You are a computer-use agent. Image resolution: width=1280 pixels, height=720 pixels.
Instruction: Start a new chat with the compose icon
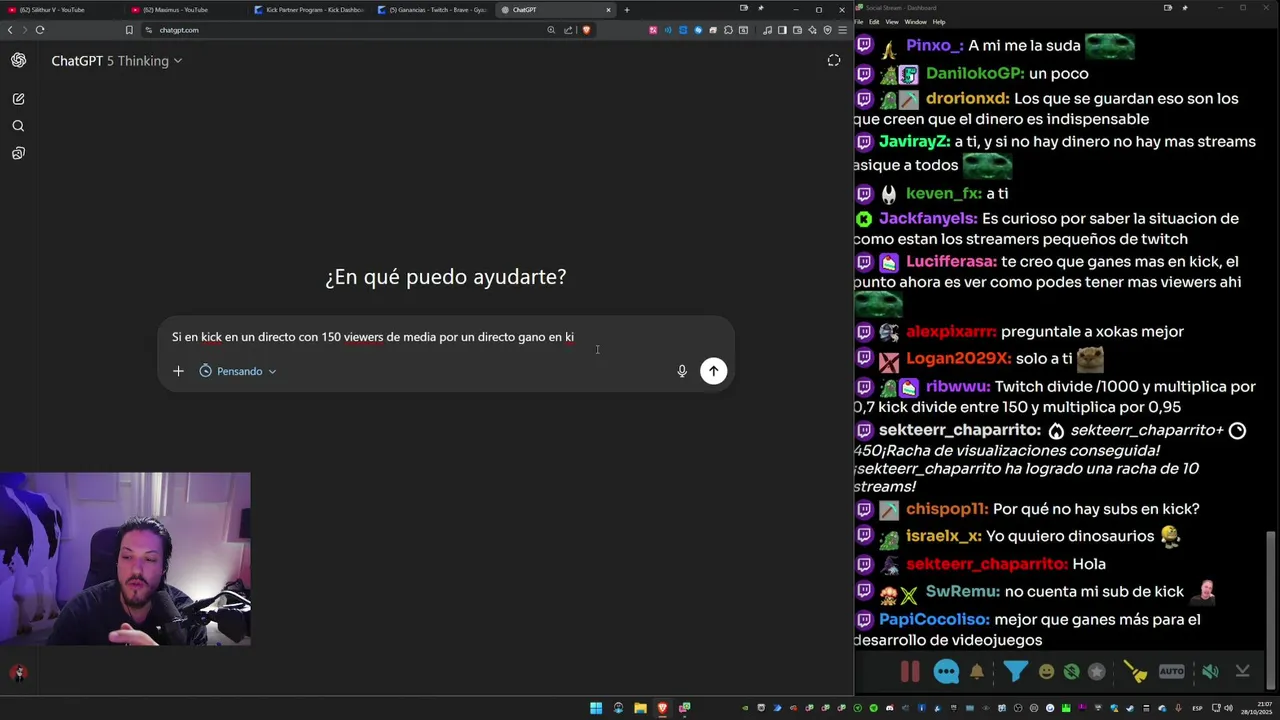click(18, 99)
